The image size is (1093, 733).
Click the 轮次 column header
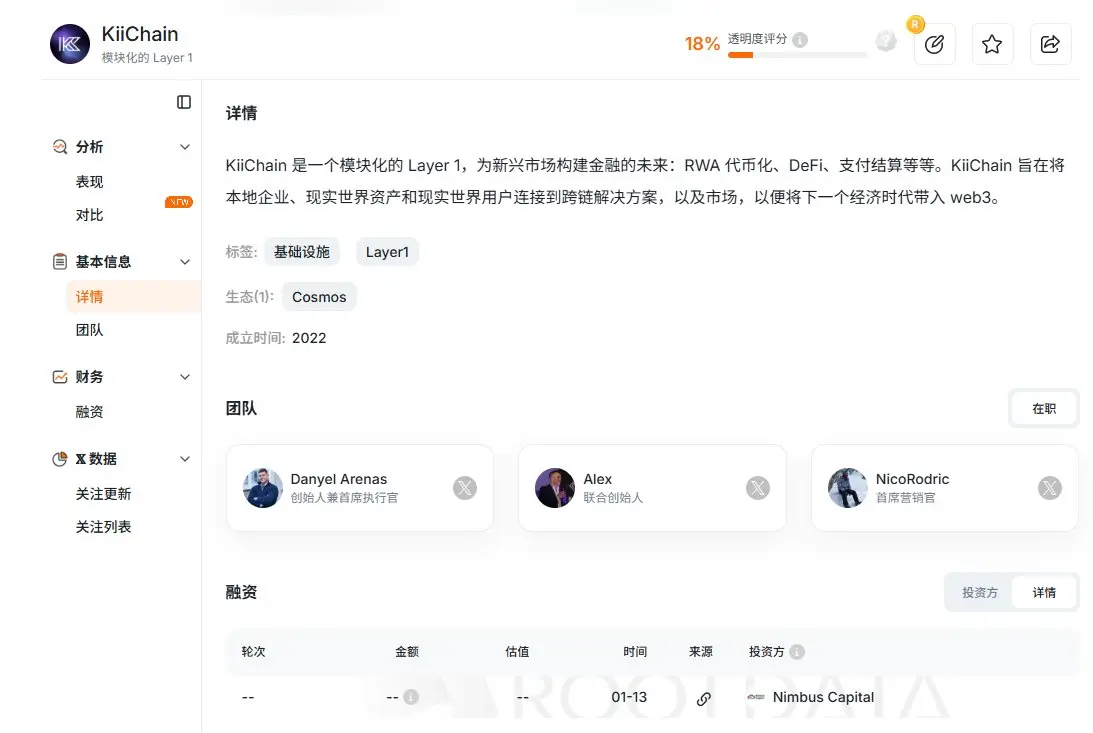[x=253, y=651]
